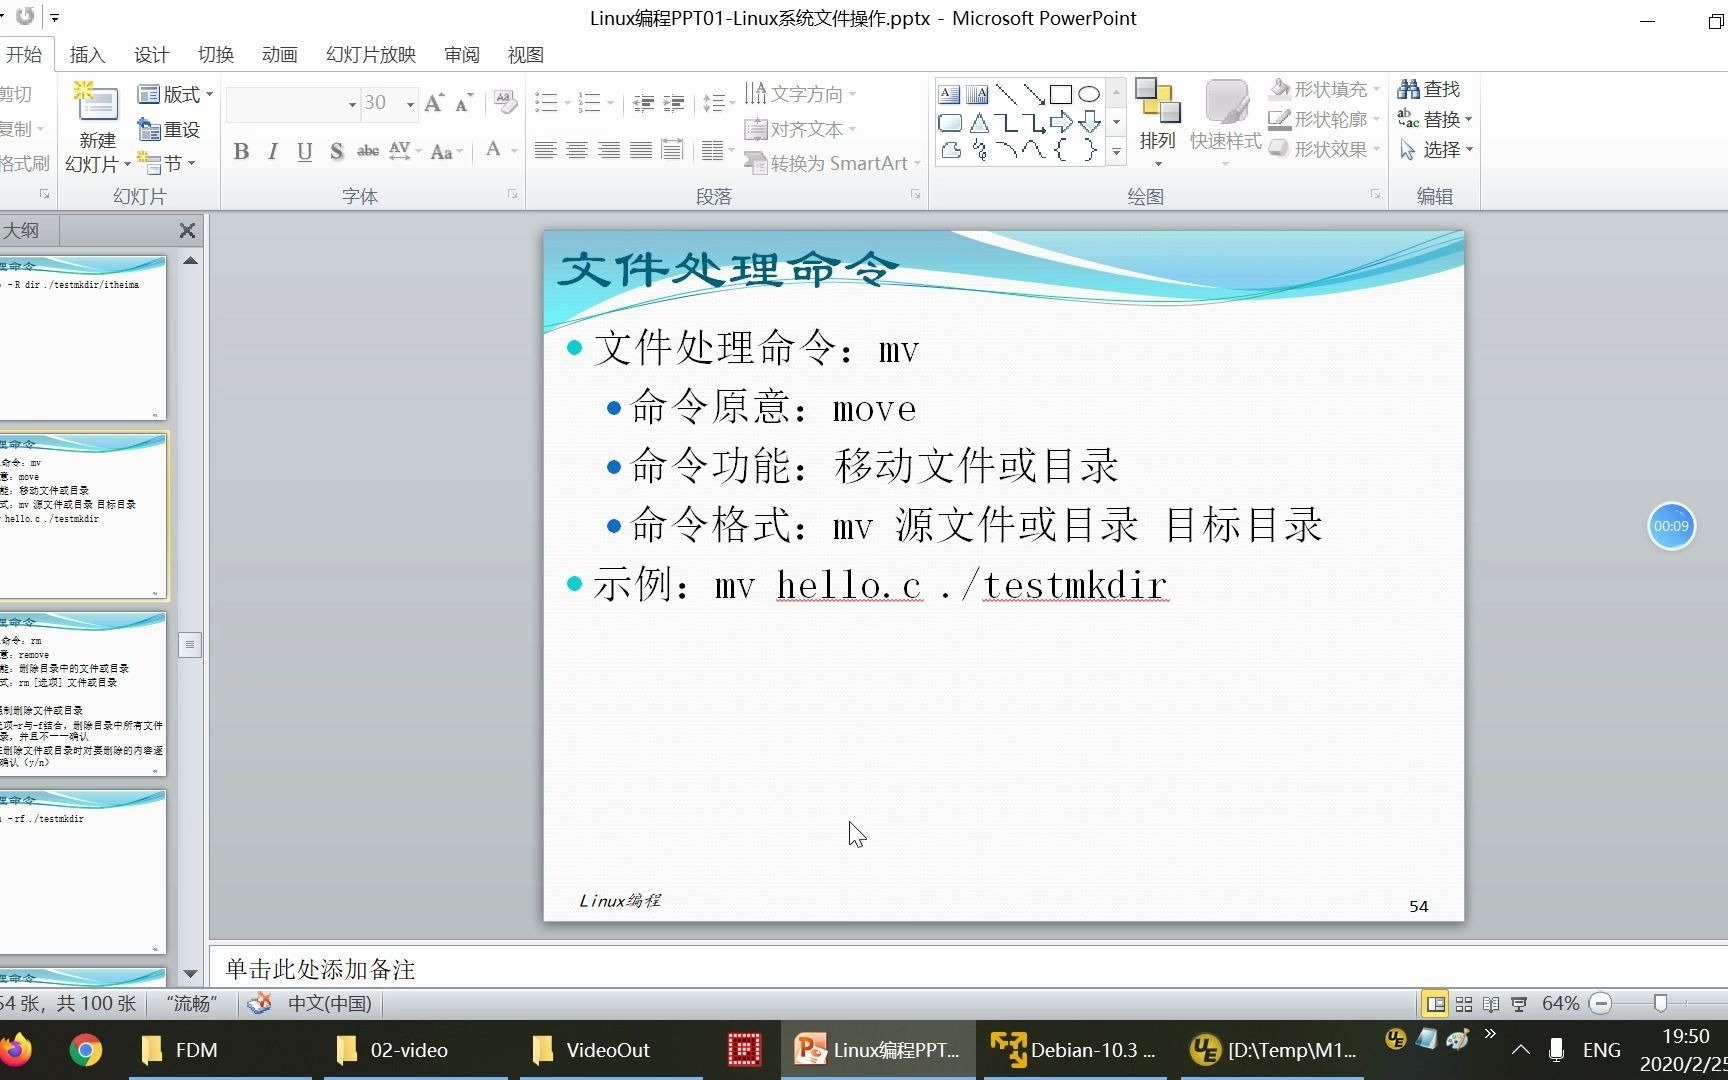Toggle bold formatting
Screen dimensions: 1728x1080
pyautogui.click(x=240, y=151)
